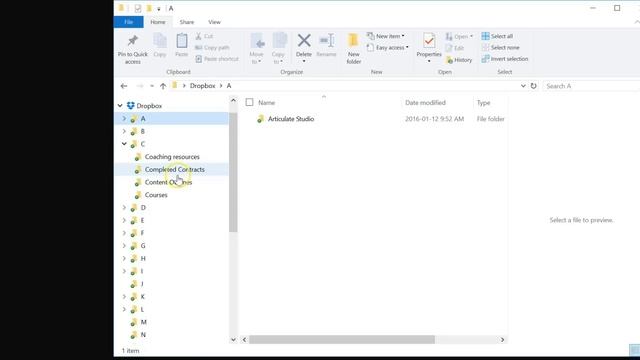Sort by the Name column header
The image size is (640, 360).
coord(267,103)
